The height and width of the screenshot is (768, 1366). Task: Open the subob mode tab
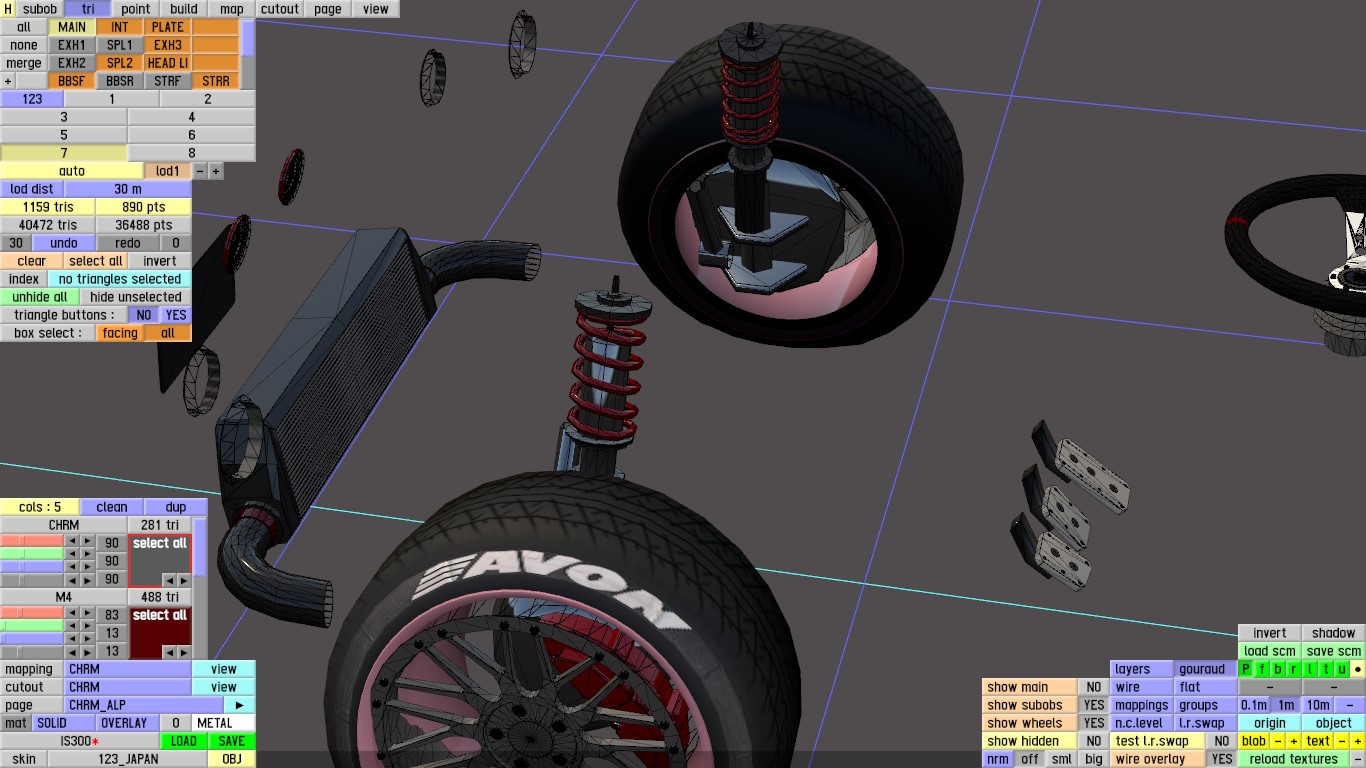(x=40, y=9)
